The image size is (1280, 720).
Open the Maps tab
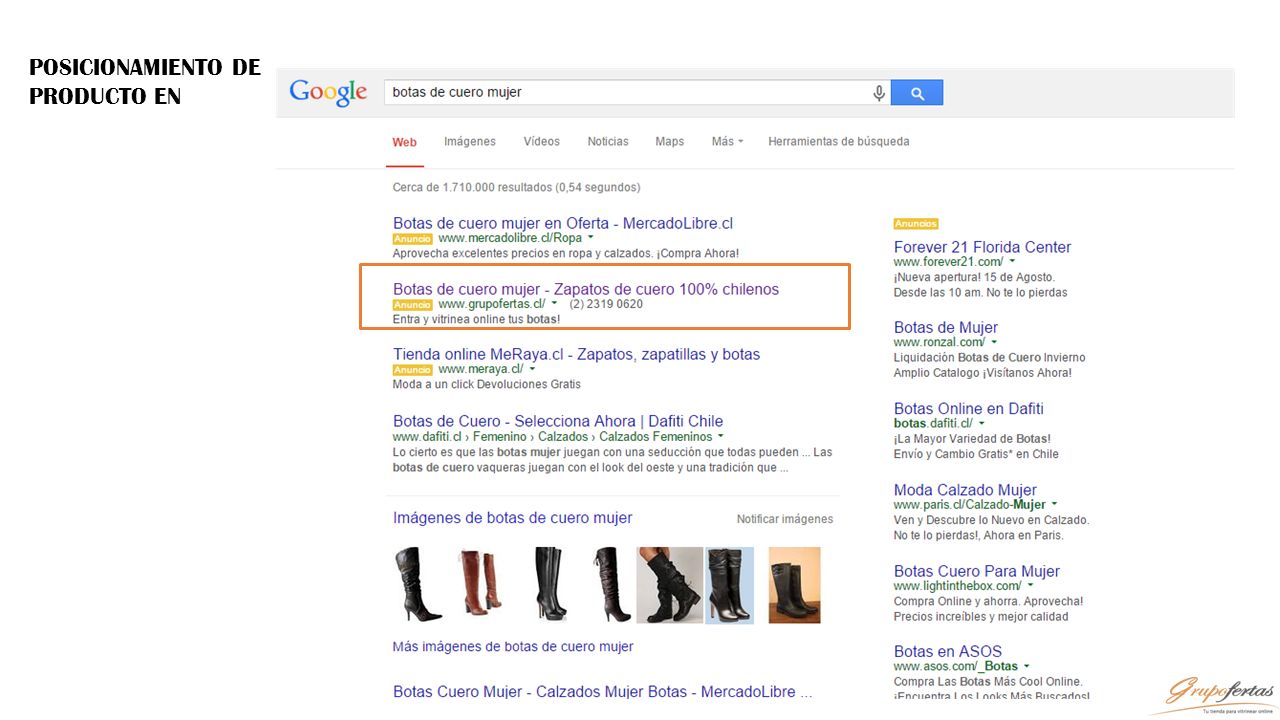click(x=670, y=142)
